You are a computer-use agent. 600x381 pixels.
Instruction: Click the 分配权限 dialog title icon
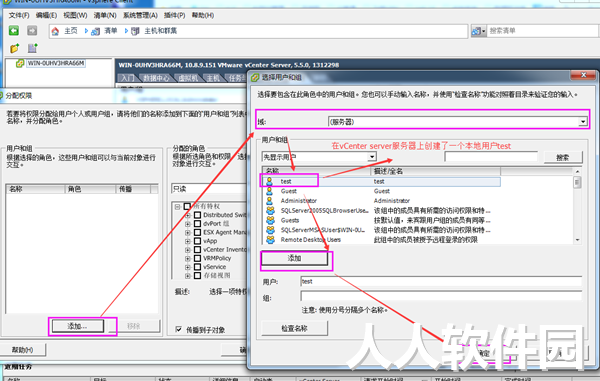tap(1, 96)
